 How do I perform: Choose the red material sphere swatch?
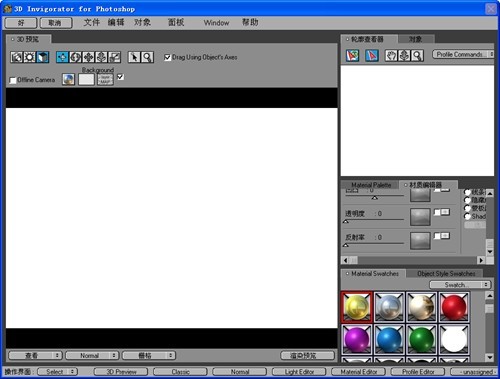click(454, 307)
